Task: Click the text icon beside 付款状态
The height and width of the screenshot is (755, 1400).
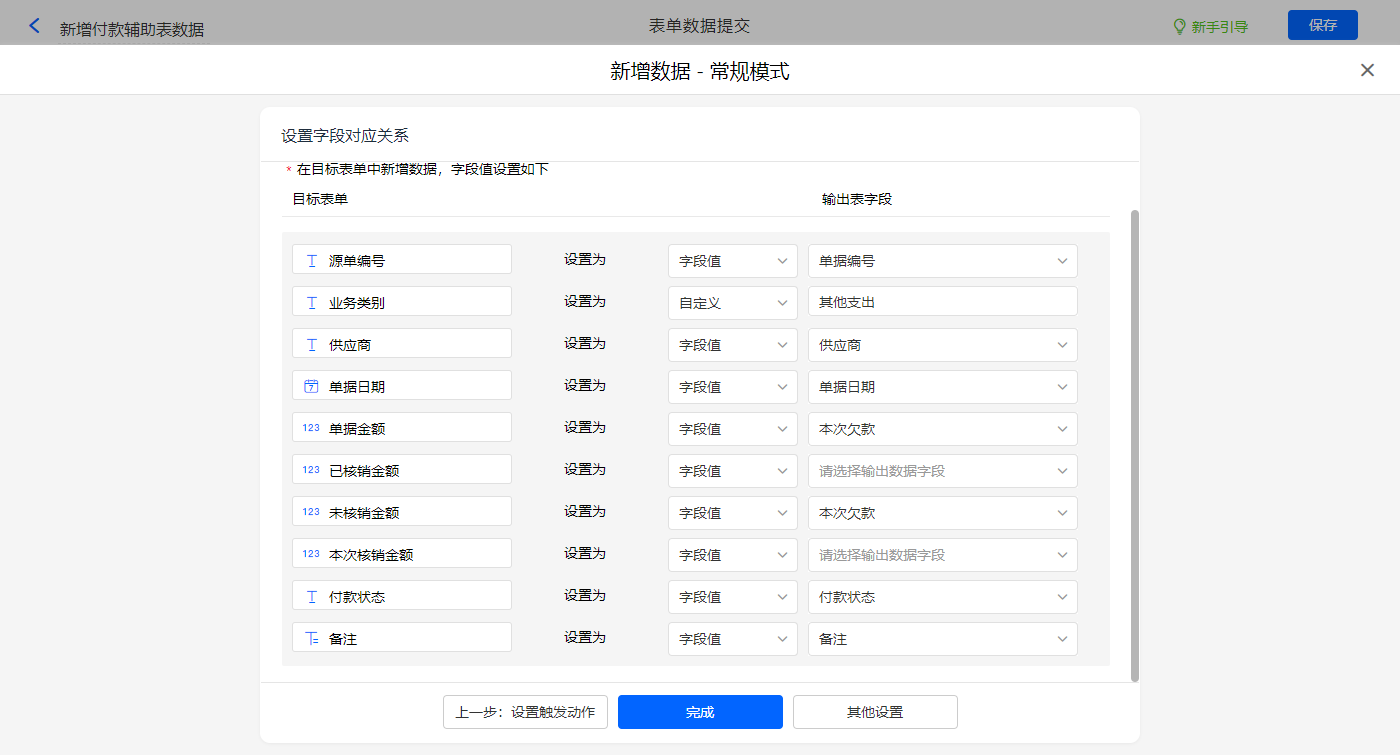Action: point(311,597)
